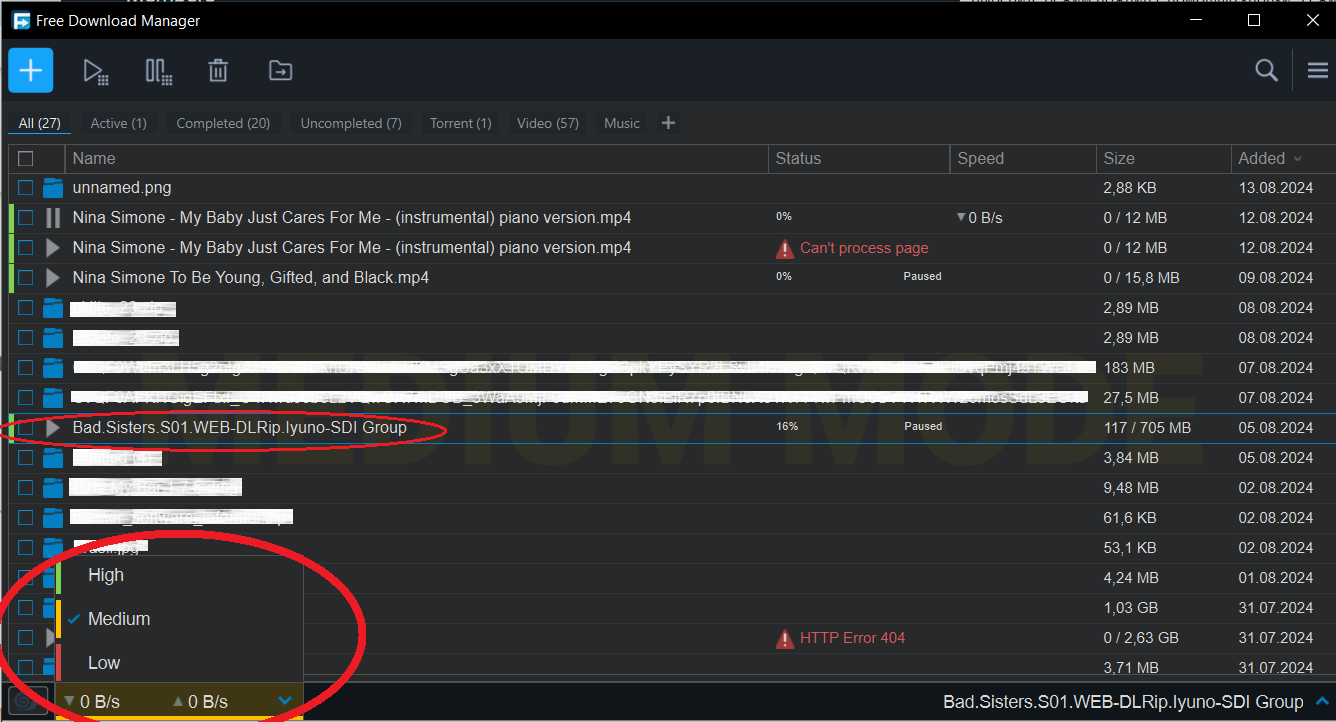The width and height of the screenshot is (1336, 722).
Task: Pause all downloads using the toolbar pause icon
Action: [x=158, y=71]
